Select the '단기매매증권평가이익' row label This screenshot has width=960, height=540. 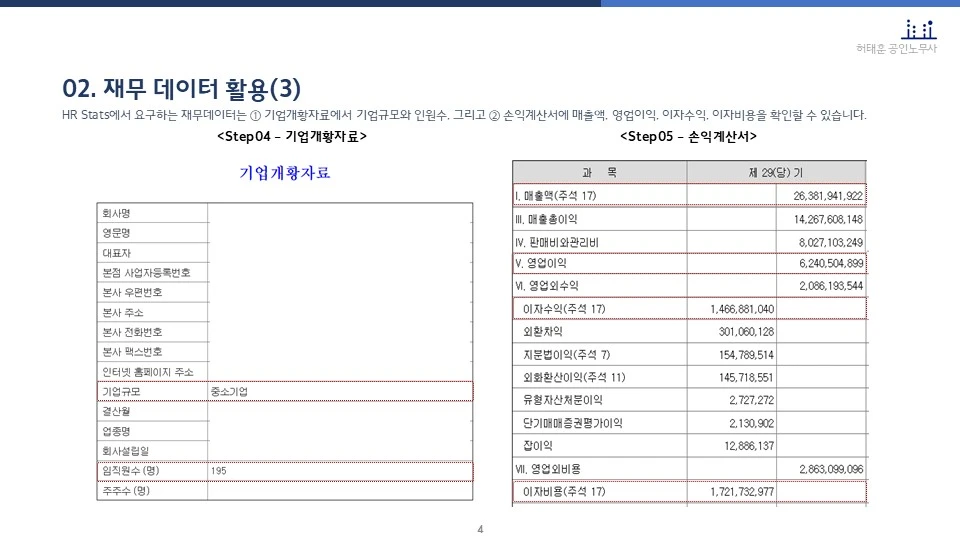(572, 423)
